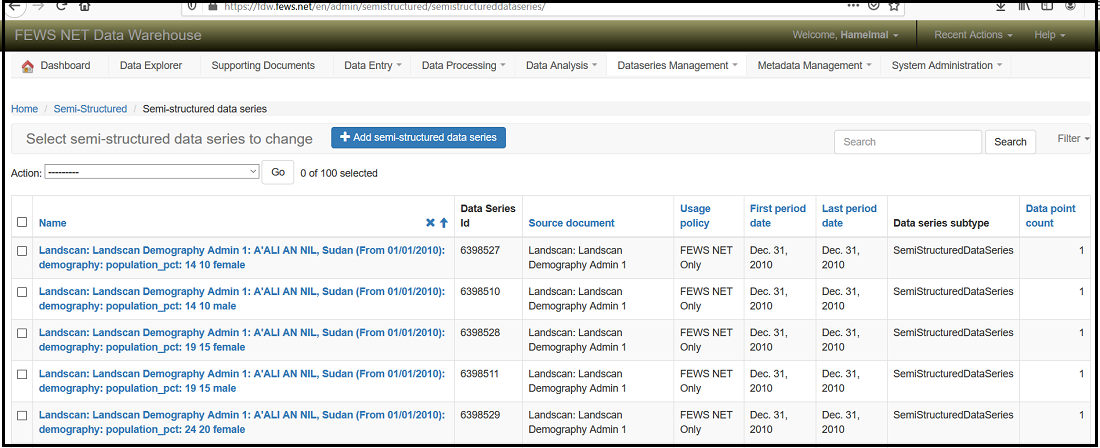Bookmark this page with the star icon

pyautogui.click(x=894, y=6)
